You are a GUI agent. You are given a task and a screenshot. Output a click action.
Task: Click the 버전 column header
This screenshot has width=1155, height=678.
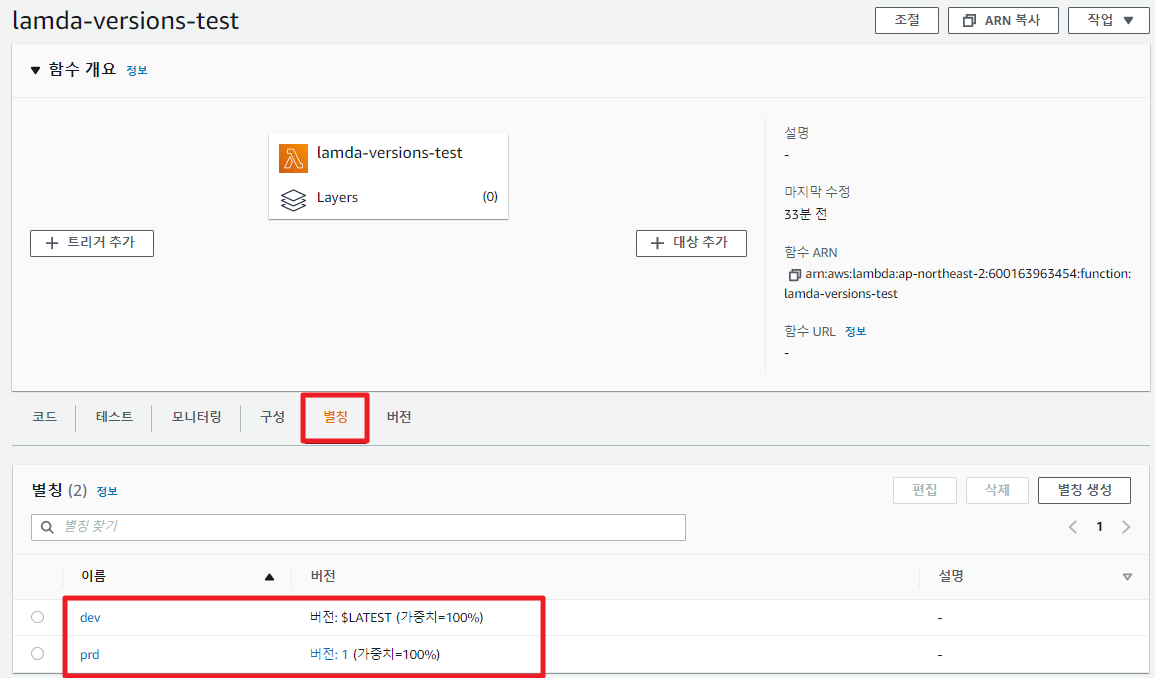click(323, 576)
